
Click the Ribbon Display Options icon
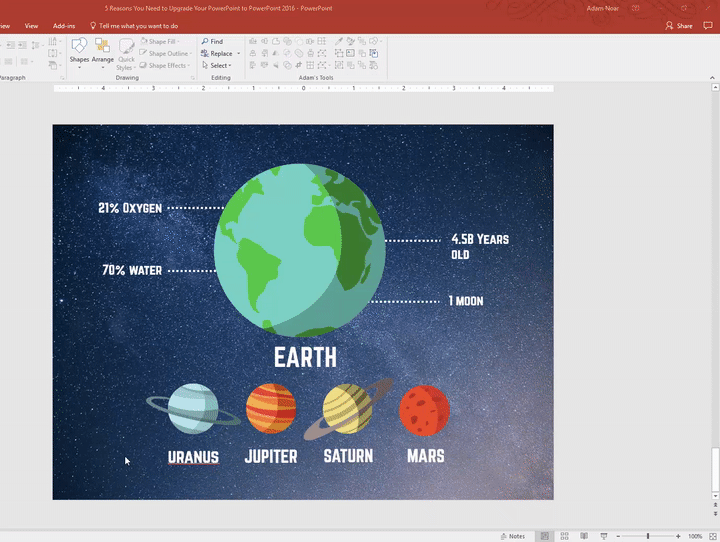pos(635,7)
